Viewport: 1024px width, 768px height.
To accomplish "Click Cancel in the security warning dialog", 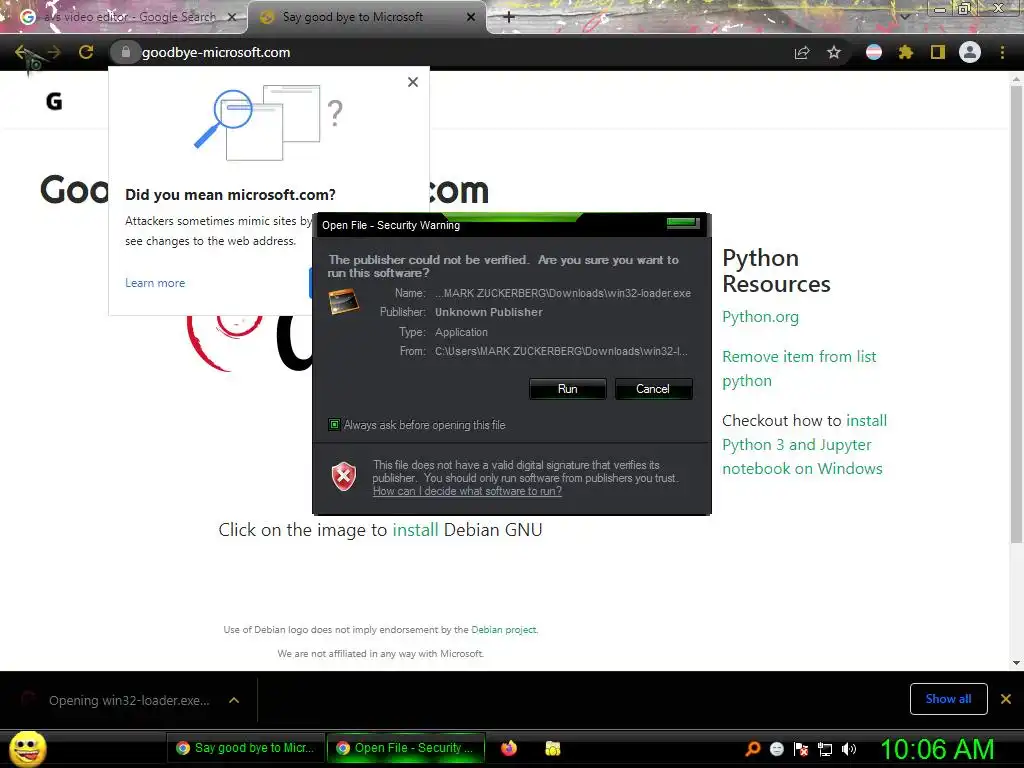I will click(x=653, y=389).
